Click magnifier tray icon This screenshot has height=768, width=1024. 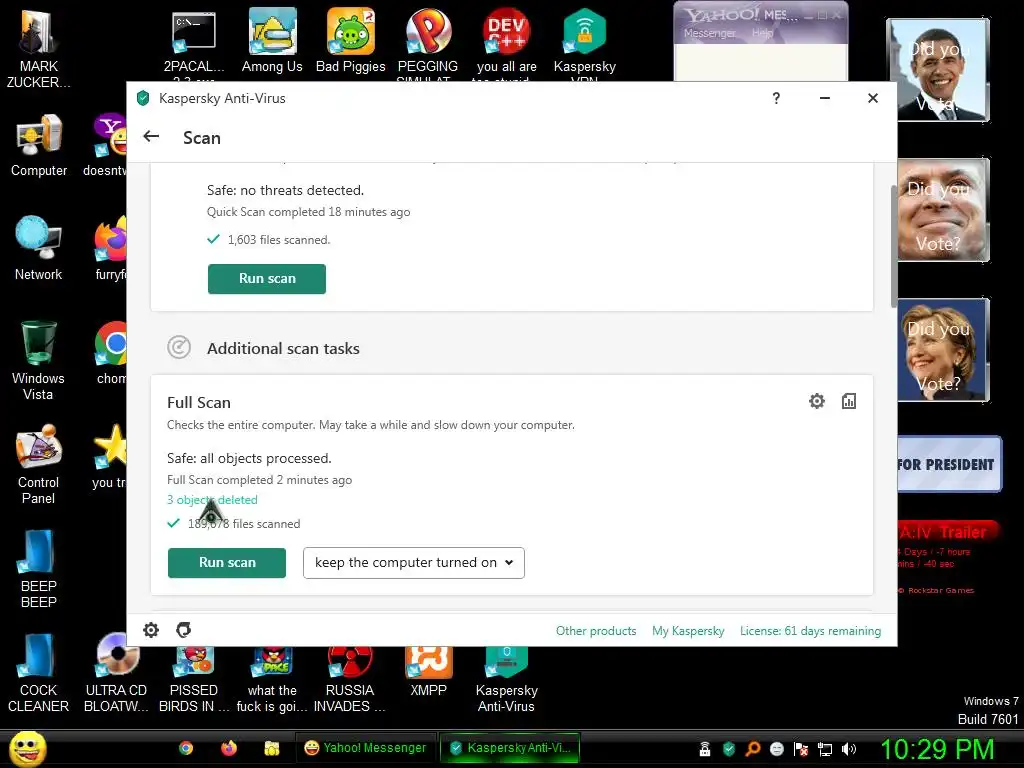(753, 749)
